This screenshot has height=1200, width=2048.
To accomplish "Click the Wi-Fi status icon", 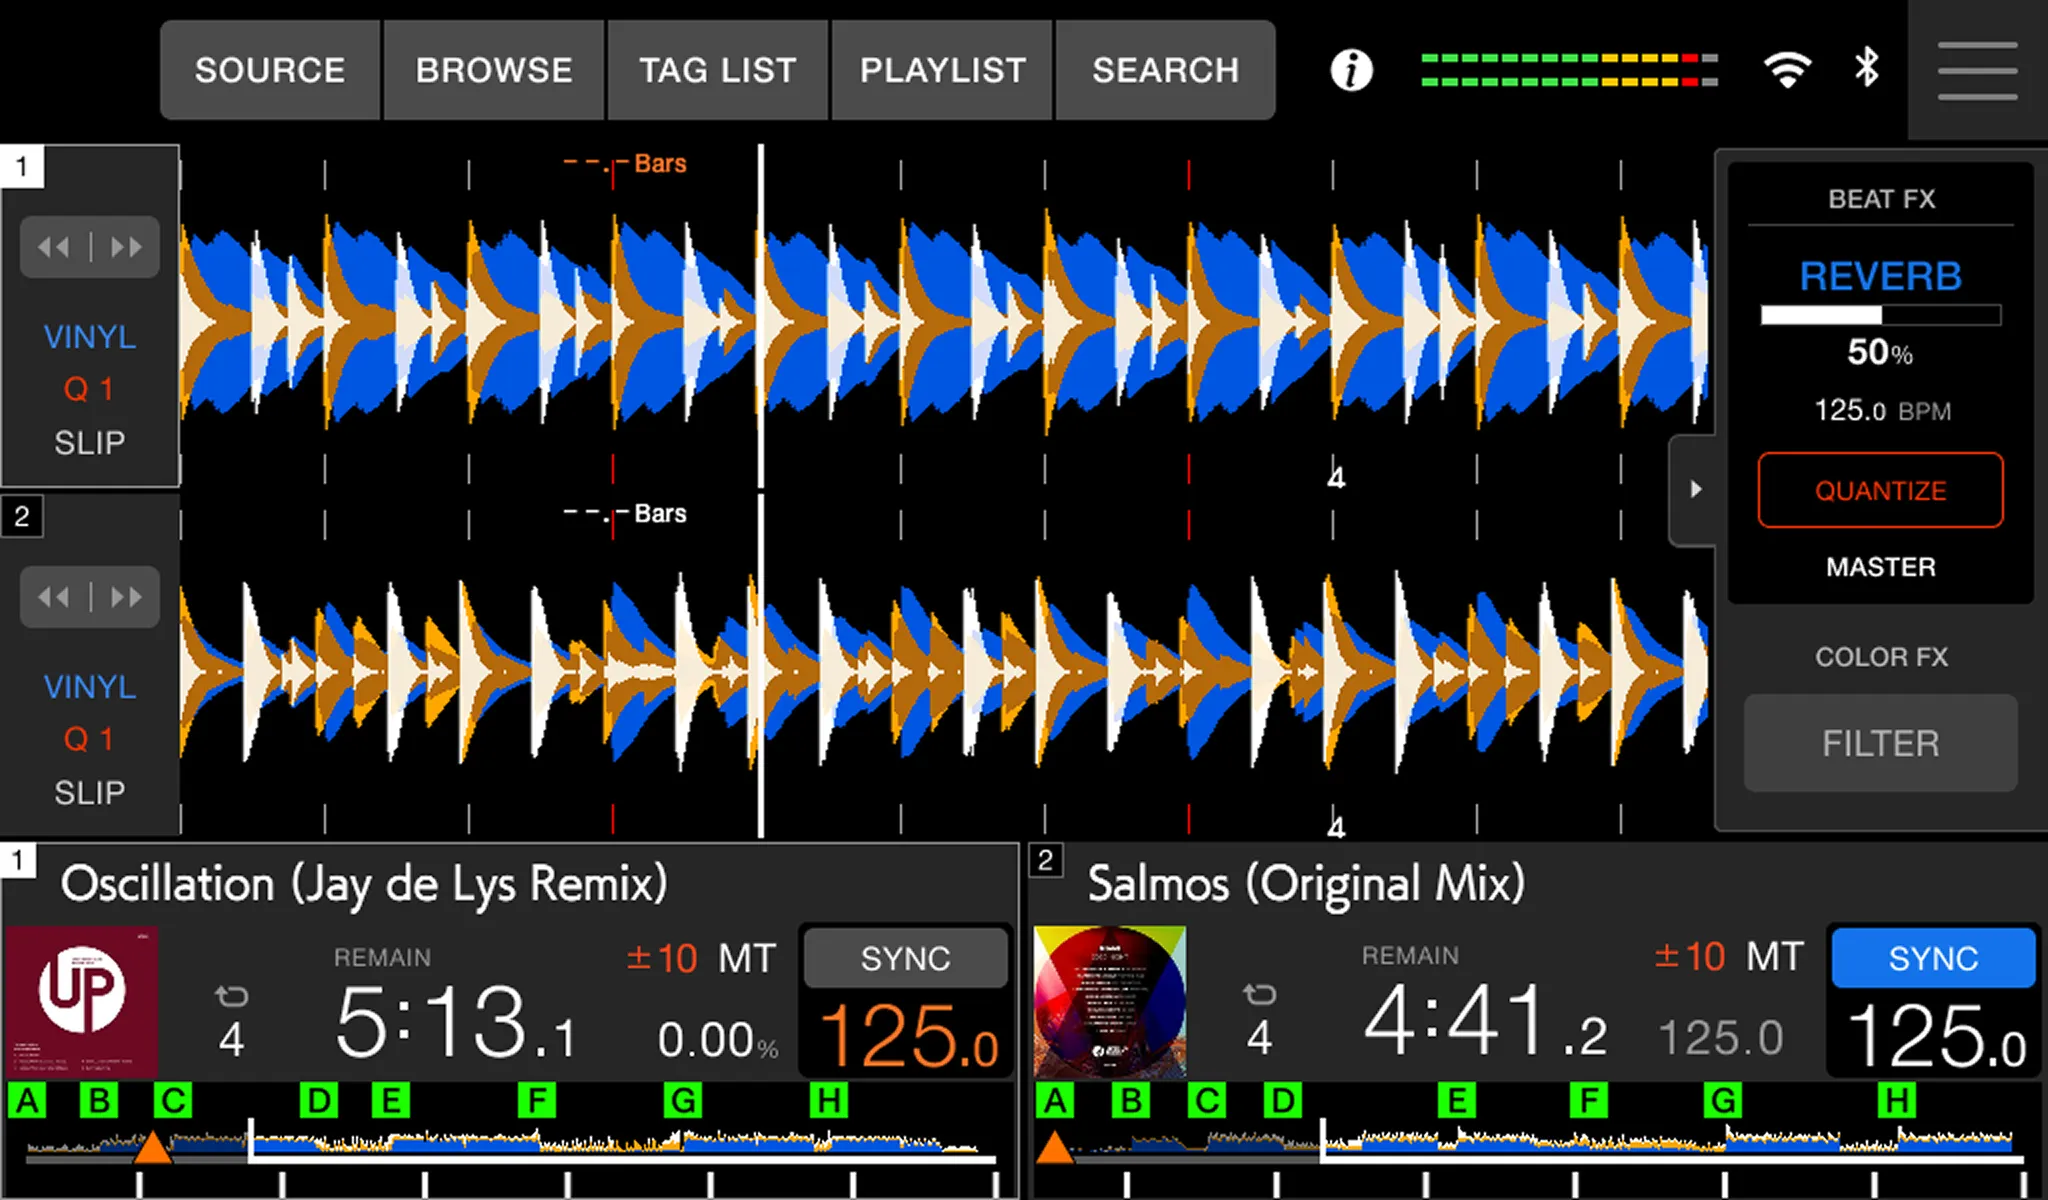I will (x=1787, y=69).
